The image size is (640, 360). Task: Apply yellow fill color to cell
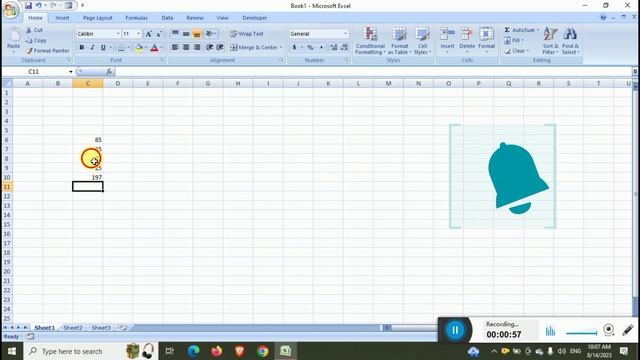click(139, 48)
